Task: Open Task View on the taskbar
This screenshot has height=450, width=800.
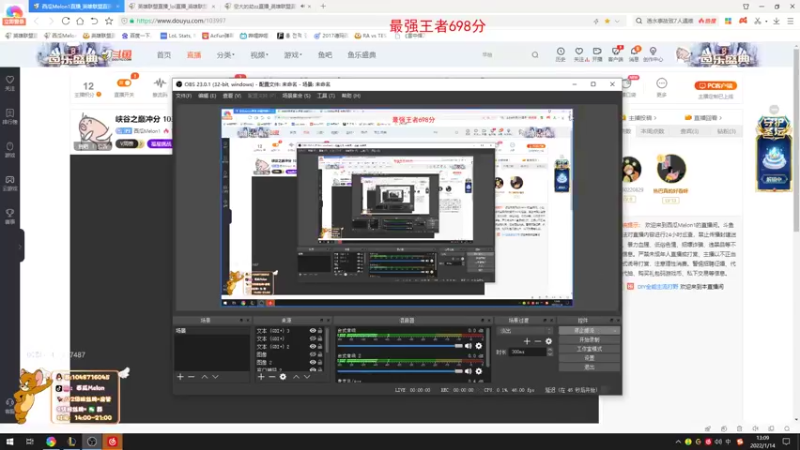Action: pyautogui.click(x=30, y=441)
